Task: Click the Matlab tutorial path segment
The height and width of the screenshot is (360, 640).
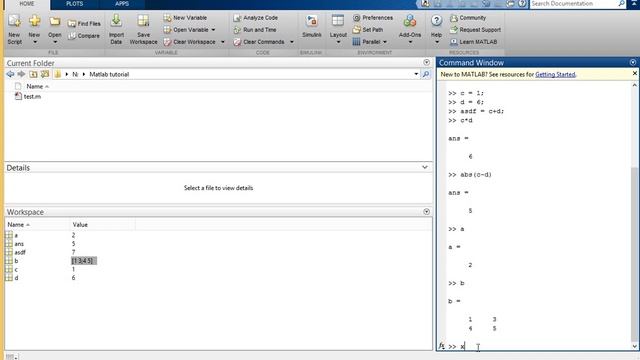Action: (109, 75)
